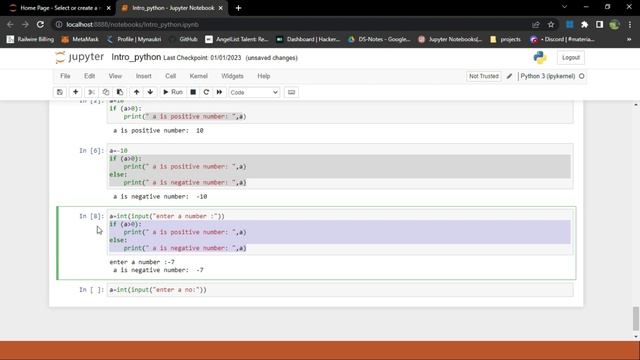This screenshot has height=360, width=640.
Task: Run the selected cell
Action: 173,92
